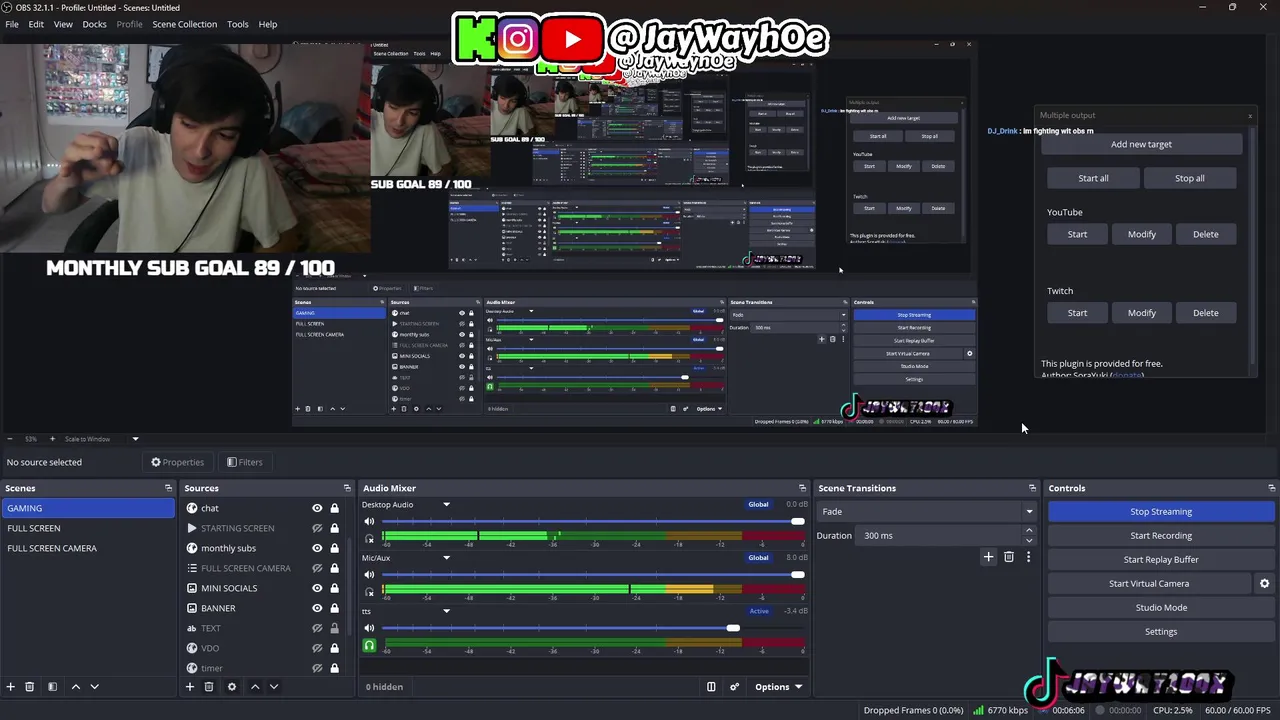Toggle Mic/Aux monitoring icon
Viewport: 1280px width, 720px height.
[x=369, y=592]
